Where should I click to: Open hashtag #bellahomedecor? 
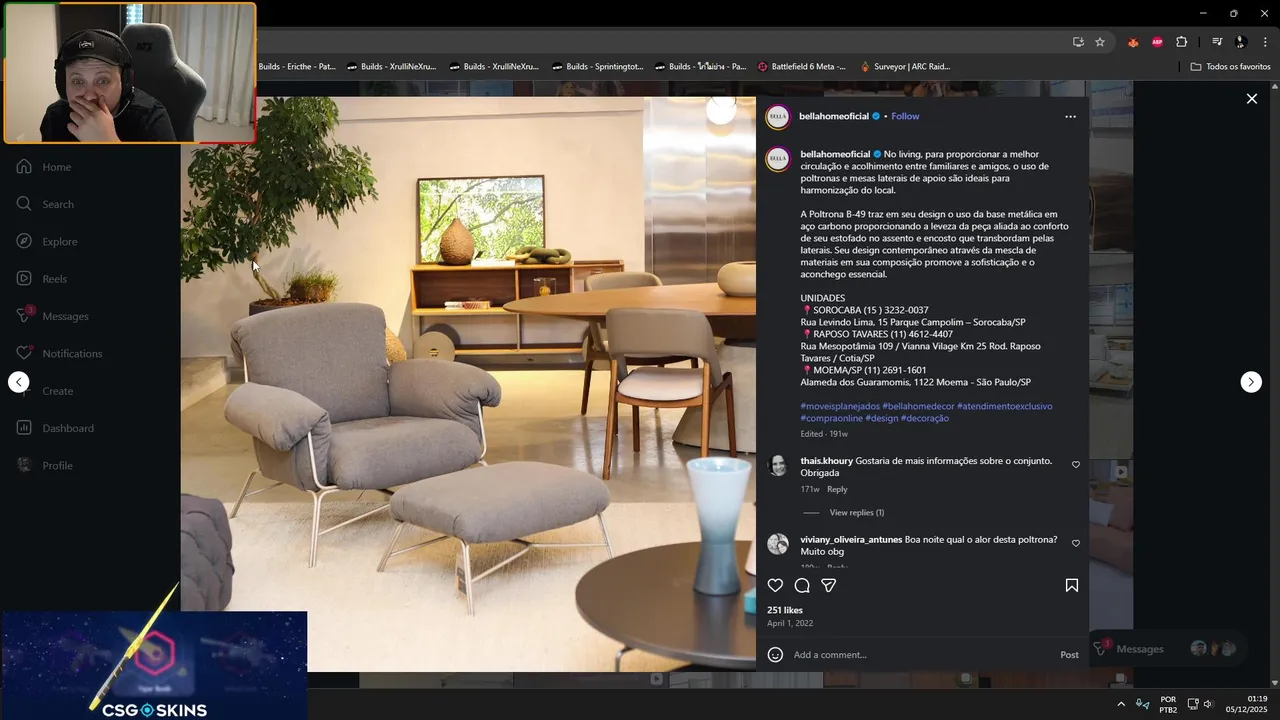(918, 406)
